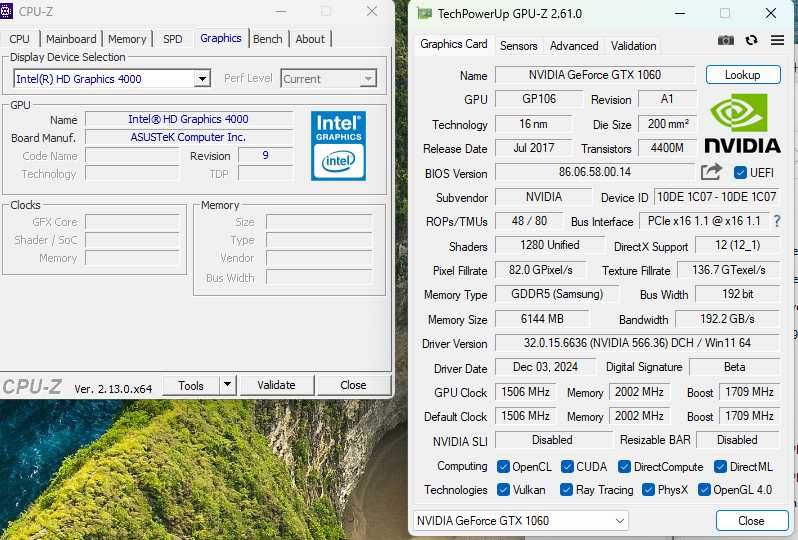The width and height of the screenshot is (798, 540).
Task: Click the Resizable BAR Disabled field
Action: (x=738, y=440)
